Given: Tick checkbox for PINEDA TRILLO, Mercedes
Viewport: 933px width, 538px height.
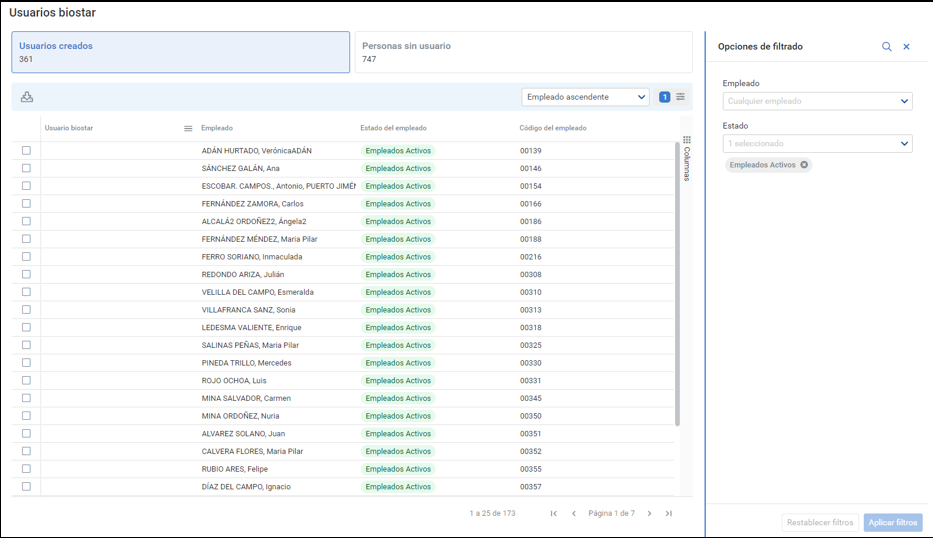Looking at the screenshot, I should point(26,362).
